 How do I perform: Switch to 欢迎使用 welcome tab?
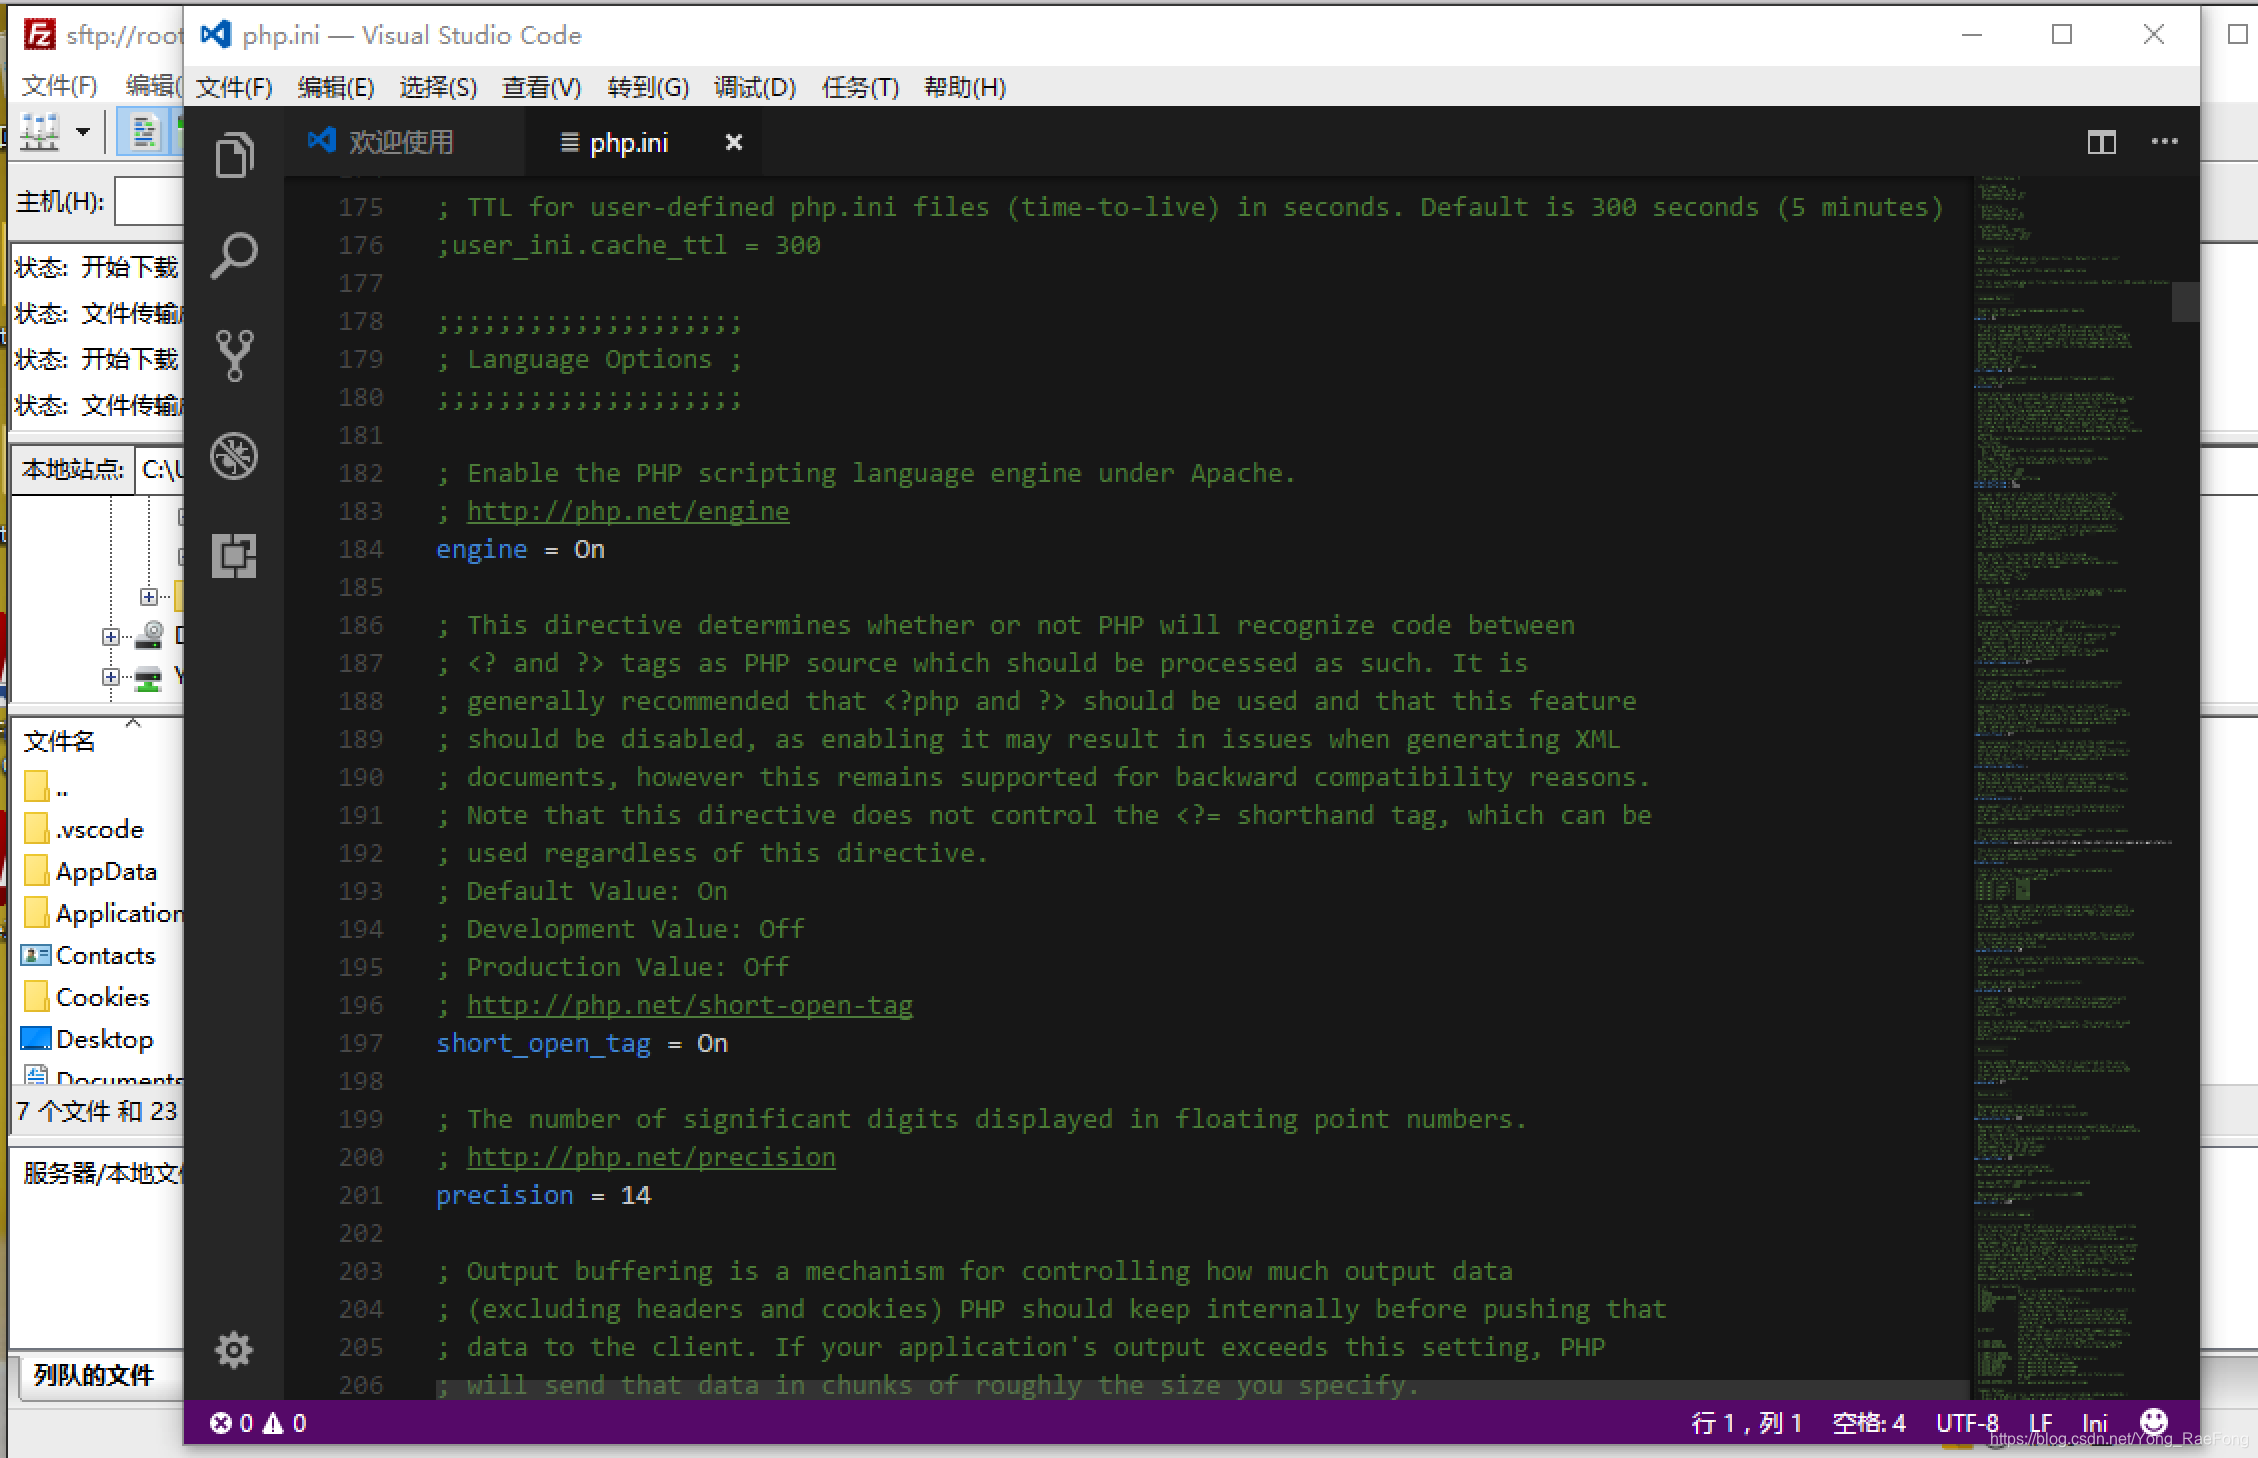tap(402, 143)
